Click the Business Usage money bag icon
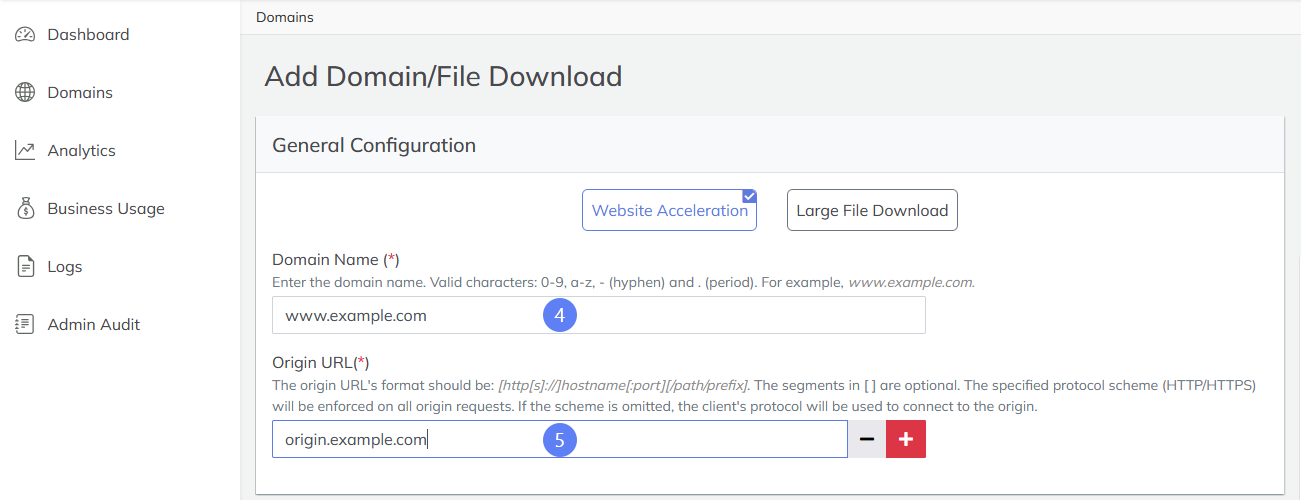The image size is (1301, 500). pyautogui.click(x=26, y=209)
